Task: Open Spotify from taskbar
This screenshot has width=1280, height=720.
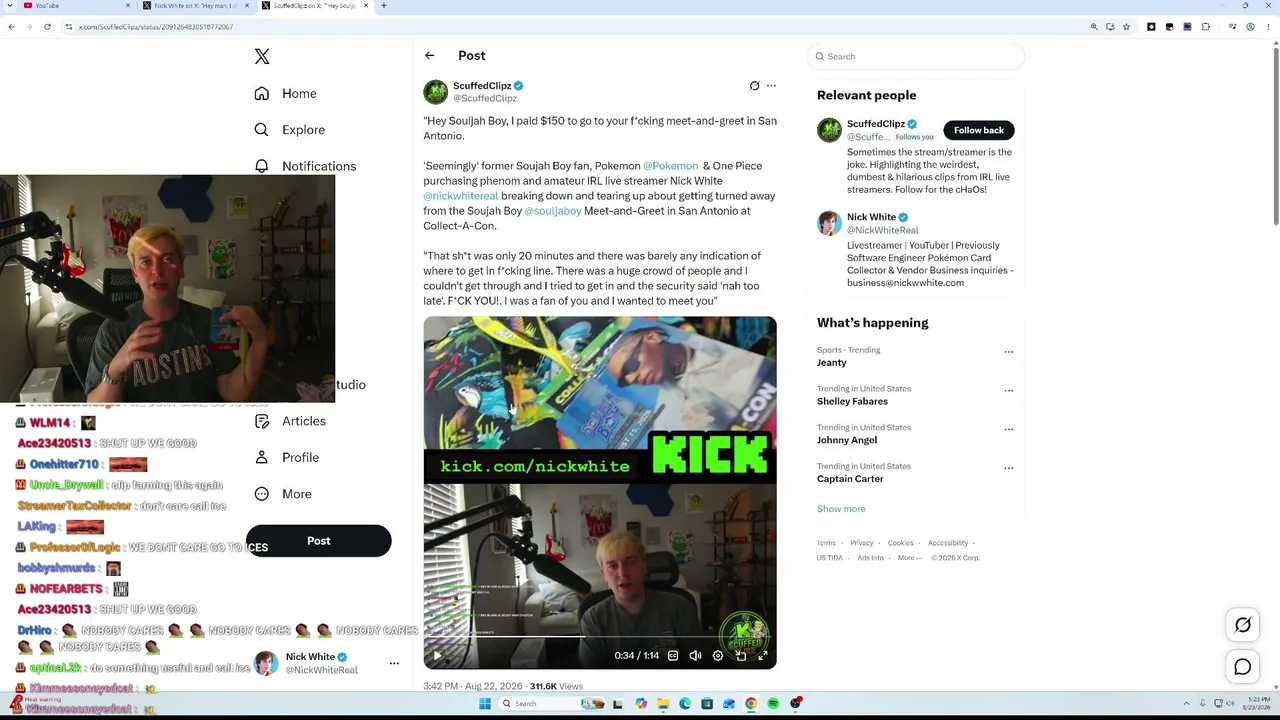Action: click(773, 704)
